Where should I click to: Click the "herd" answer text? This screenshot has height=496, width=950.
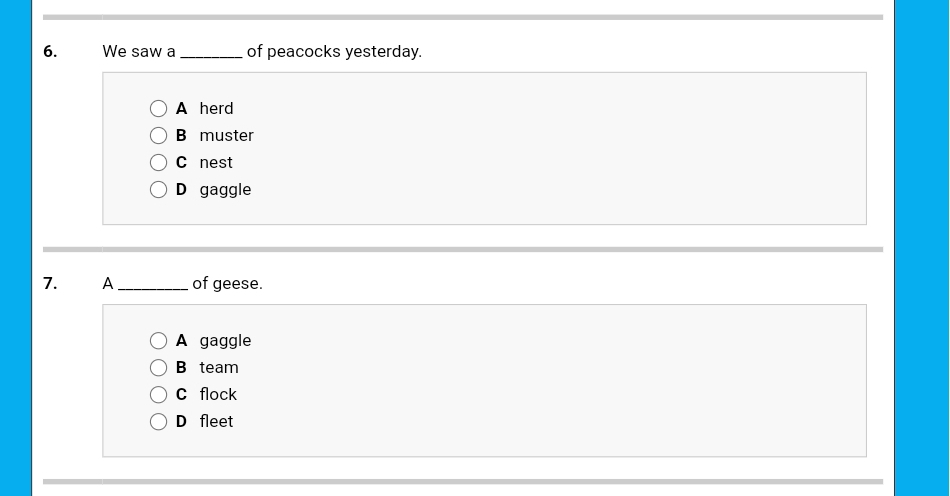(216, 109)
